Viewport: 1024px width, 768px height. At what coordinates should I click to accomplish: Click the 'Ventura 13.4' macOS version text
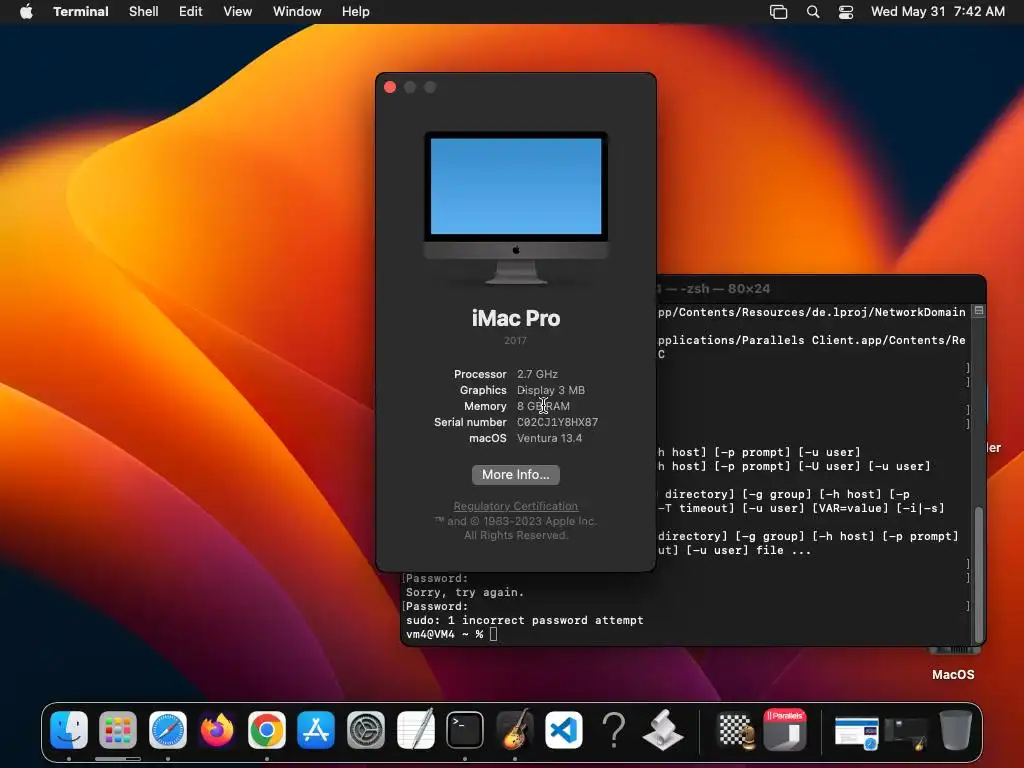coord(549,438)
